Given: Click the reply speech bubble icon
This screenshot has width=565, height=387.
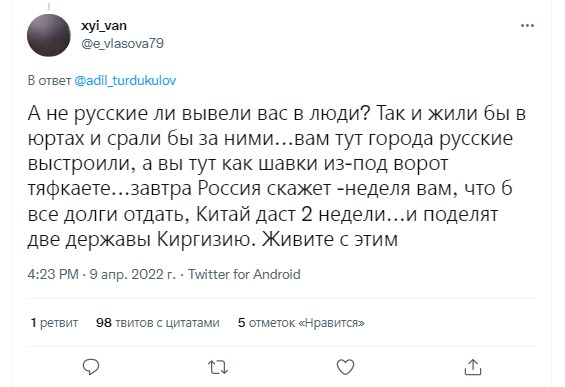Looking at the screenshot, I should 91,367.
